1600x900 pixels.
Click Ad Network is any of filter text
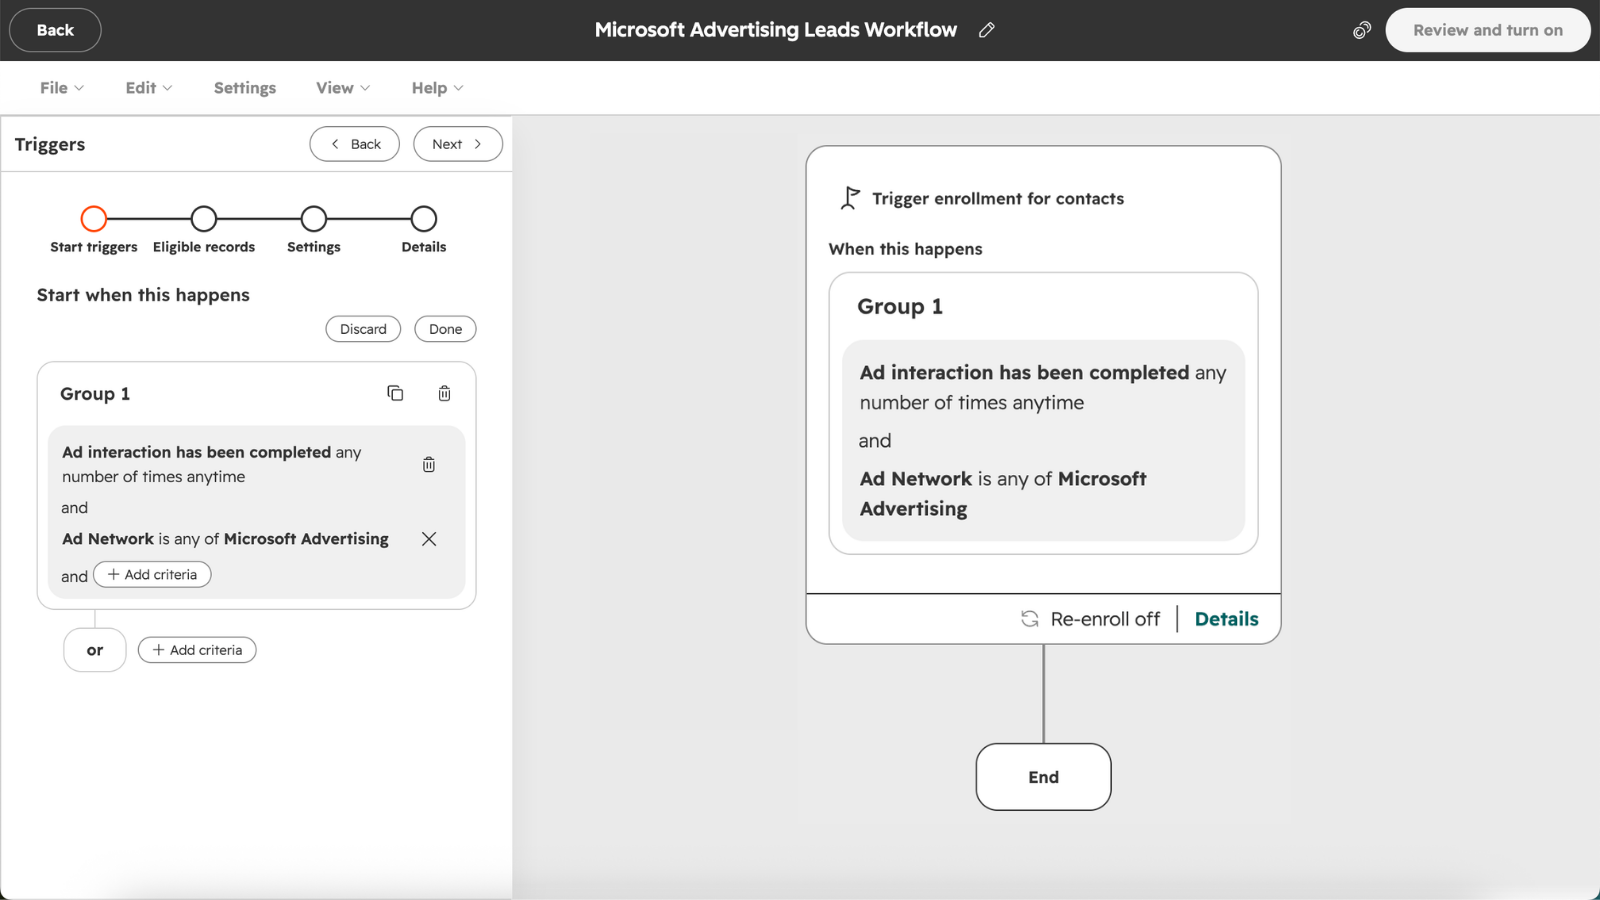coord(225,539)
